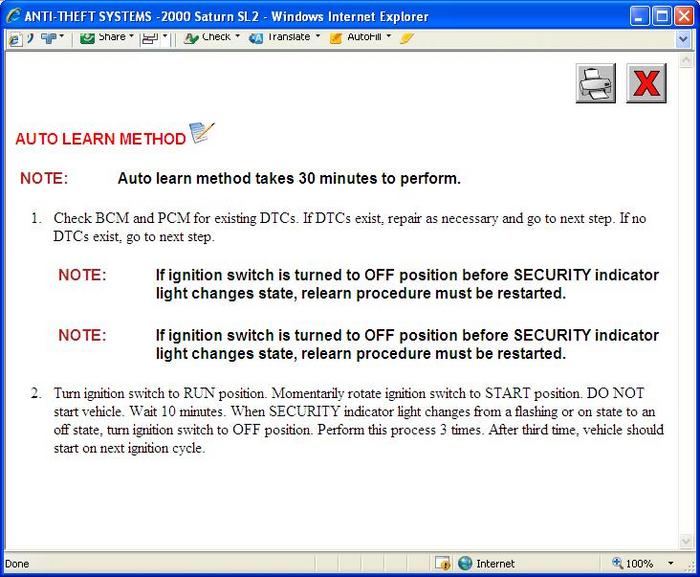
Task: Click the 'Internet' zone status text
Action: (496, 564)
